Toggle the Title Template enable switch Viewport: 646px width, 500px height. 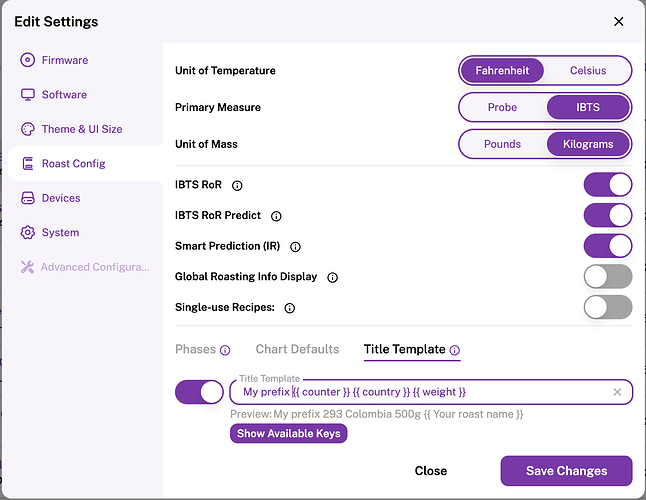(x=199, y=392)
